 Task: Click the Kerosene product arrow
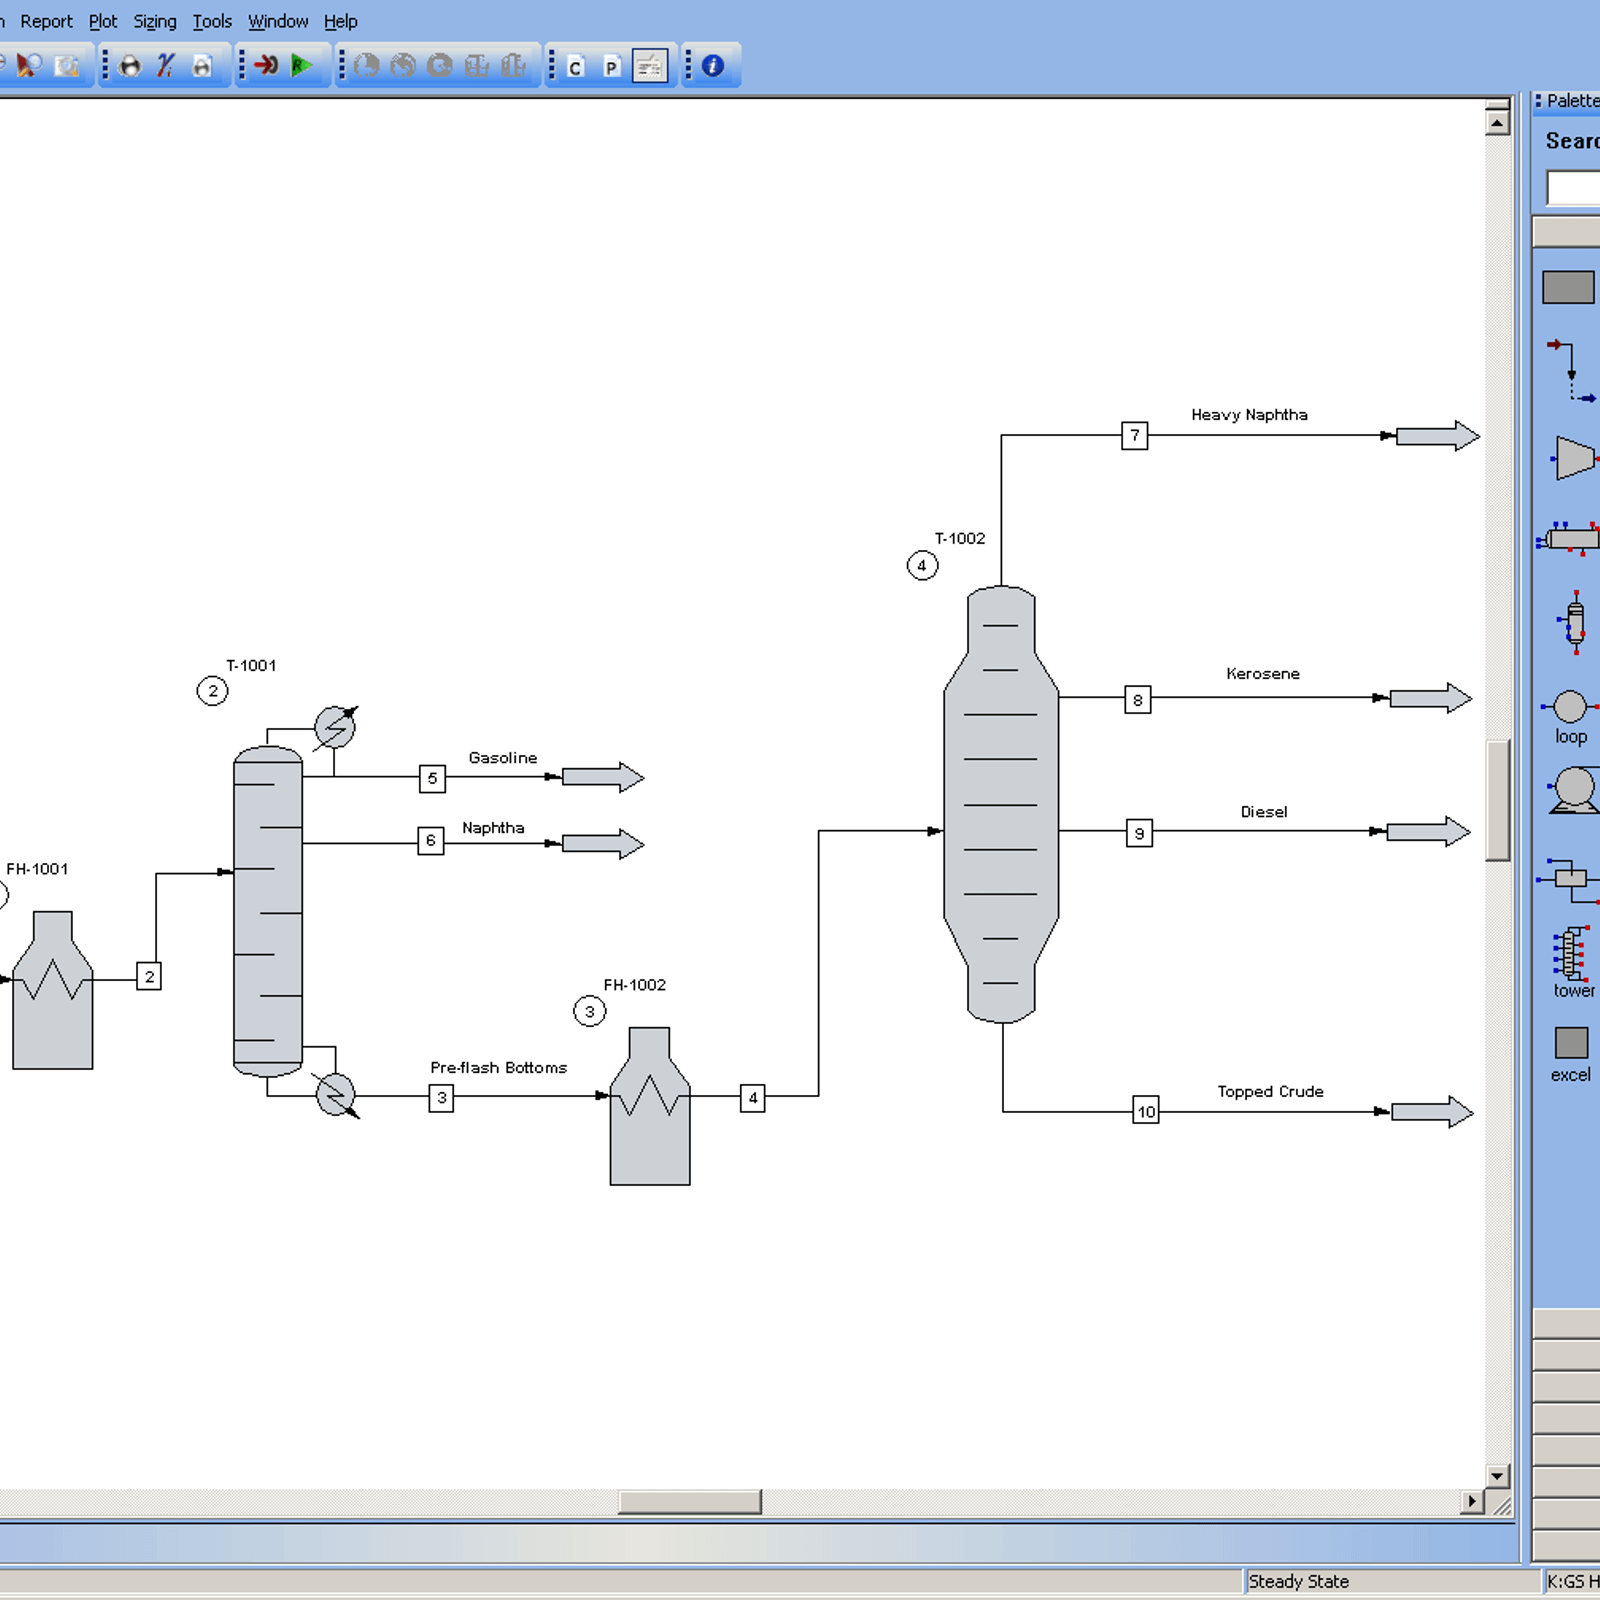(x=1431, y=698)
